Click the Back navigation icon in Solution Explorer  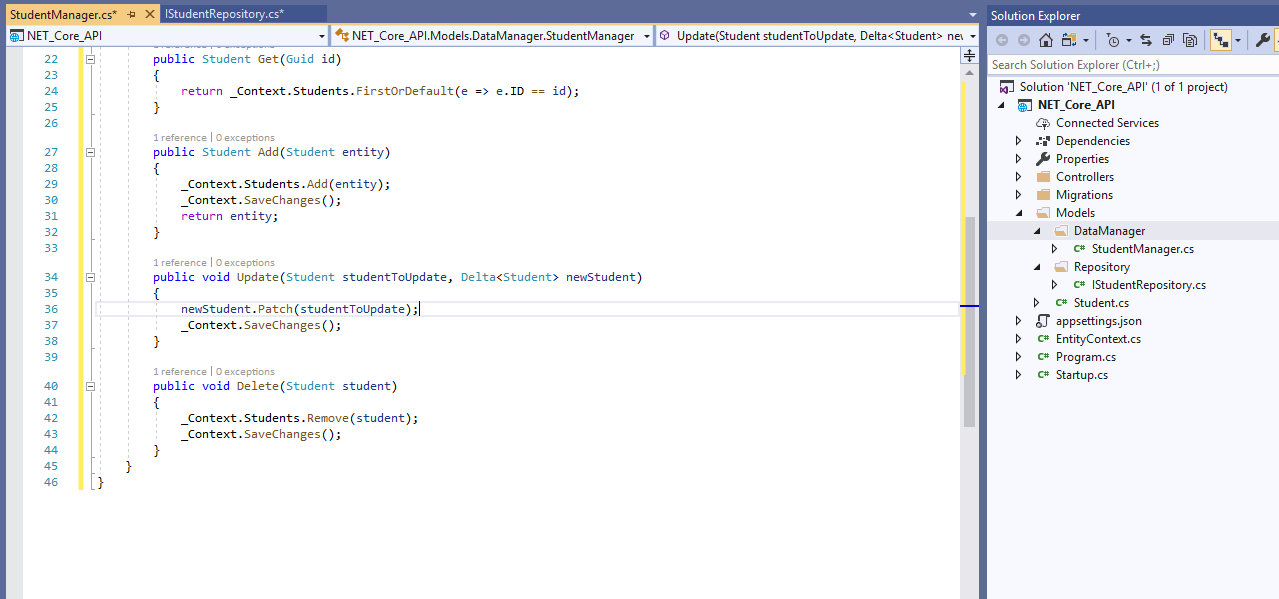point(1001,39)
